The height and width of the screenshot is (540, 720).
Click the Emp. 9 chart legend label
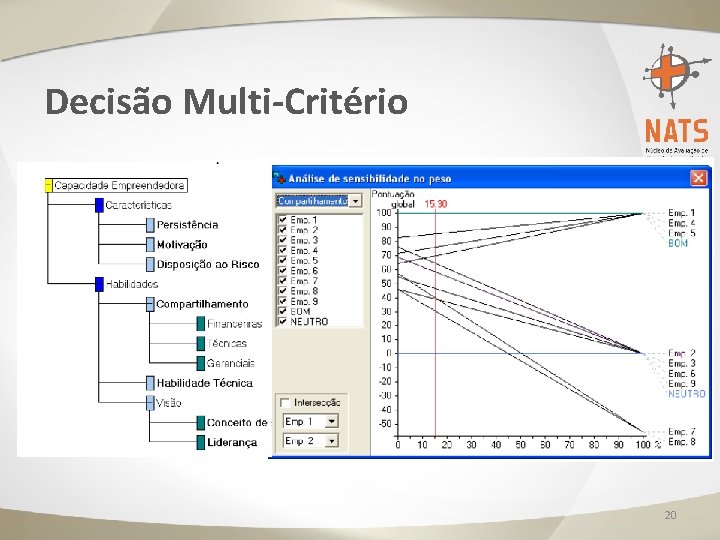click(681, 384)
